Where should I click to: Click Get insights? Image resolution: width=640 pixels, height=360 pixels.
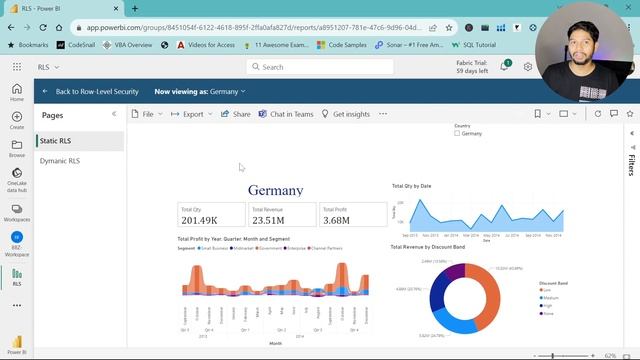pyautogui.click(x=346, y=114)
